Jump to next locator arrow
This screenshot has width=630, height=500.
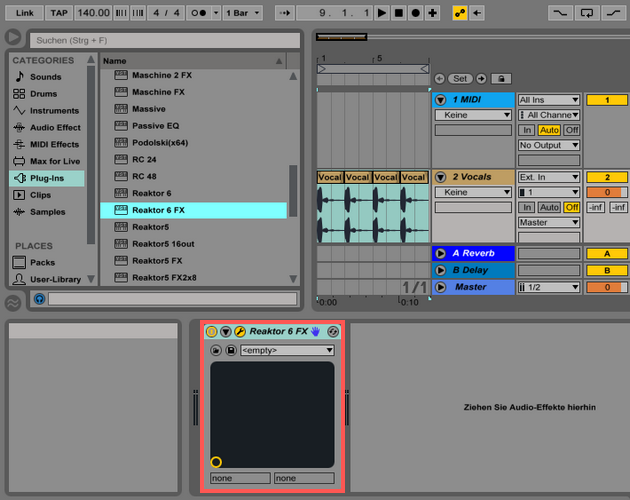tap(481, 79)
